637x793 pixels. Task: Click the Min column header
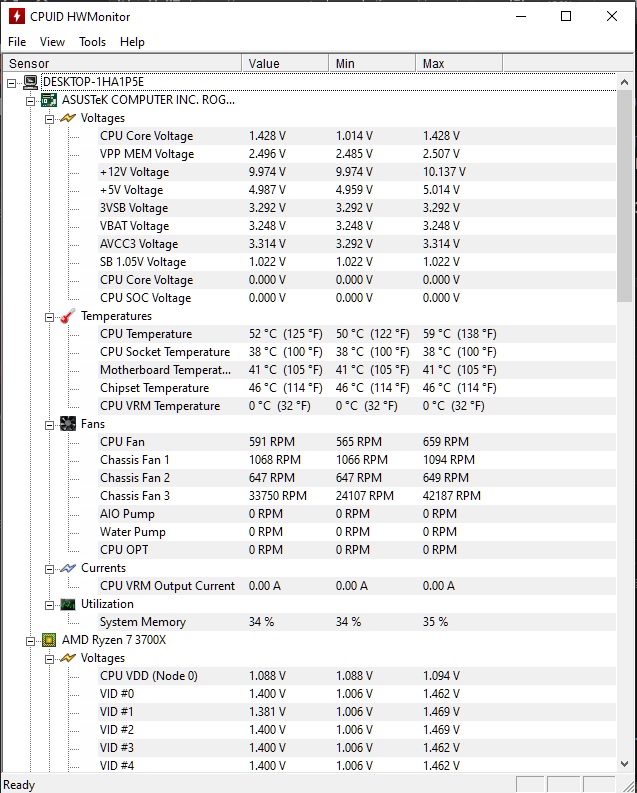point(372,64)
